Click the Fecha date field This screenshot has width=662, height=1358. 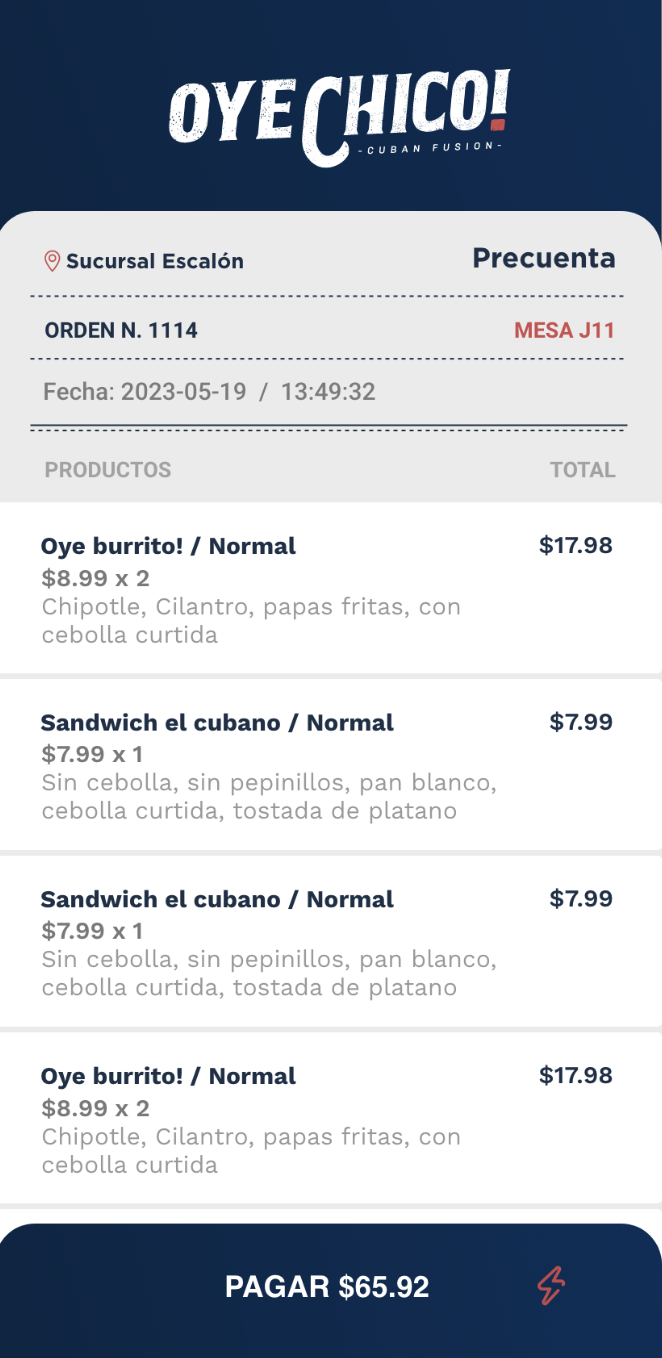[x=209, y=391]
